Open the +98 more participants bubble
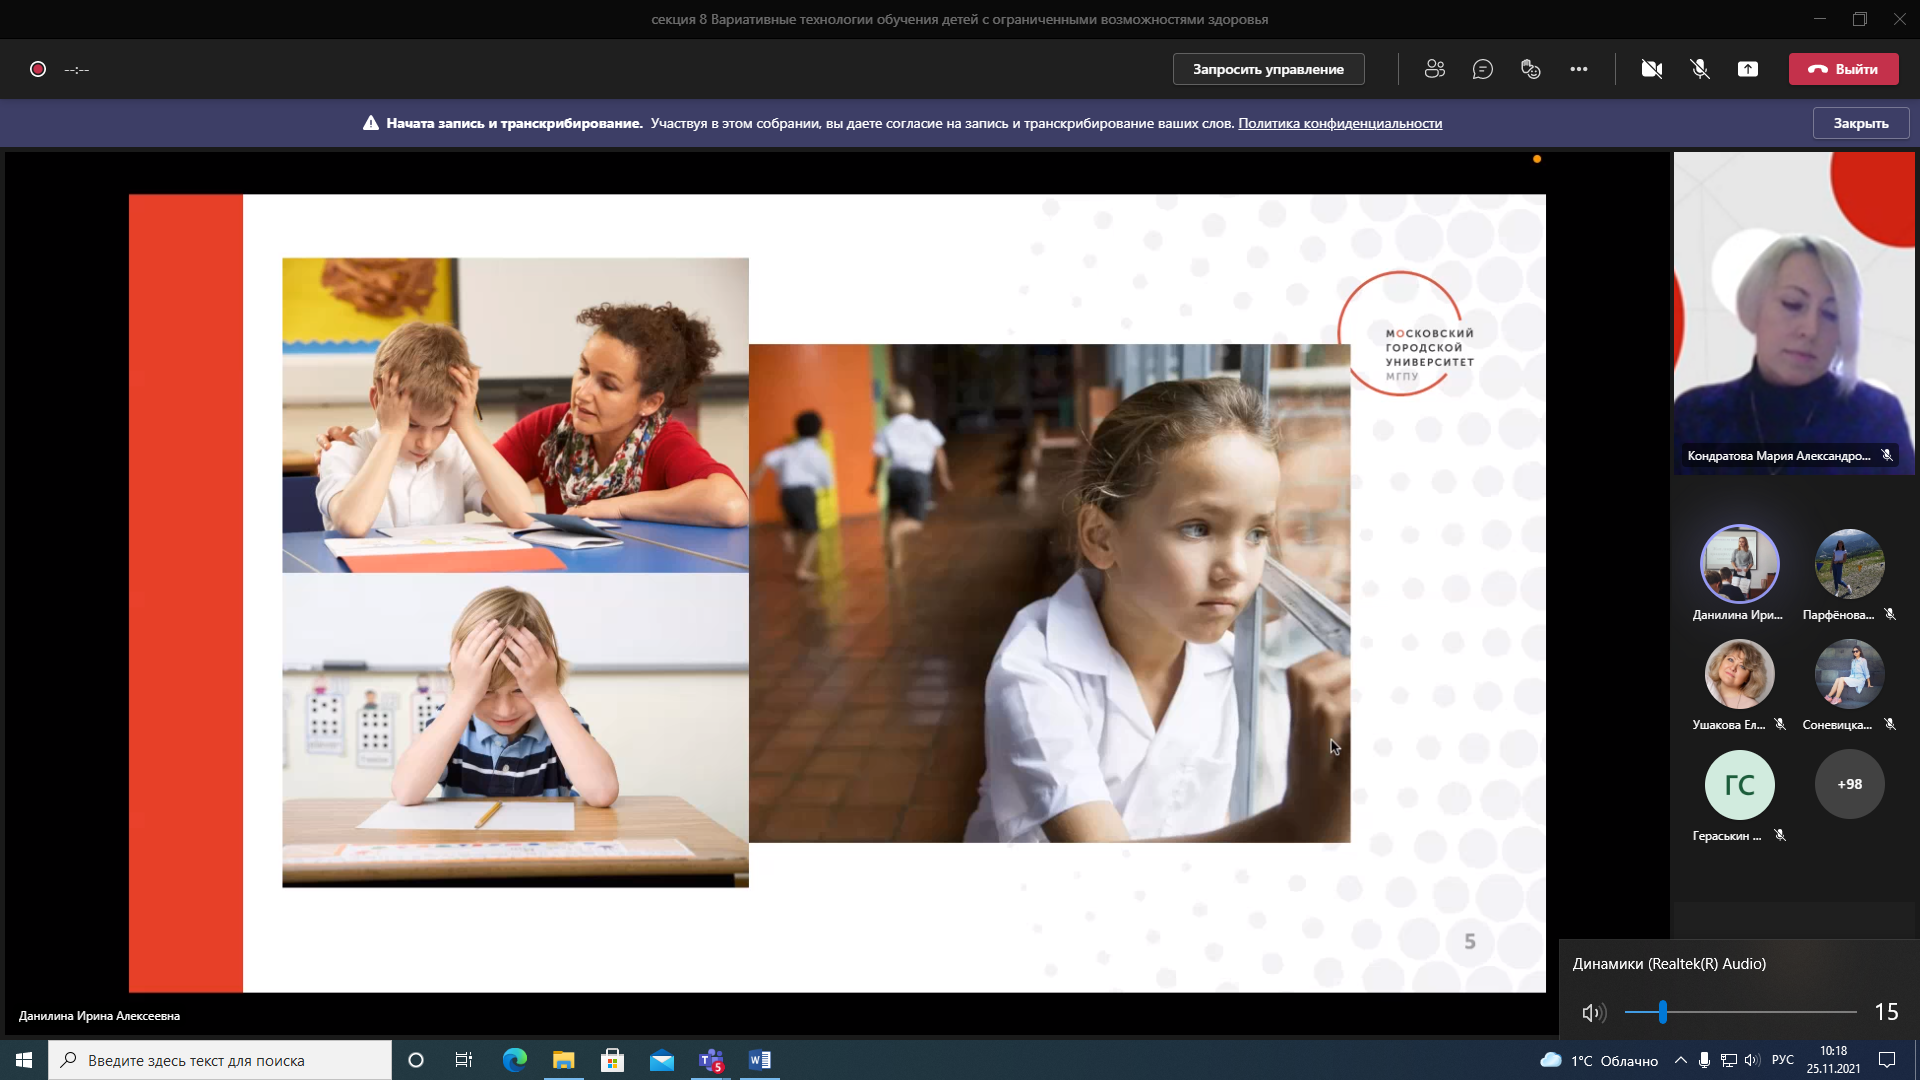This screenshot has width=1920, height=1080. click(x=1849, y=784)
